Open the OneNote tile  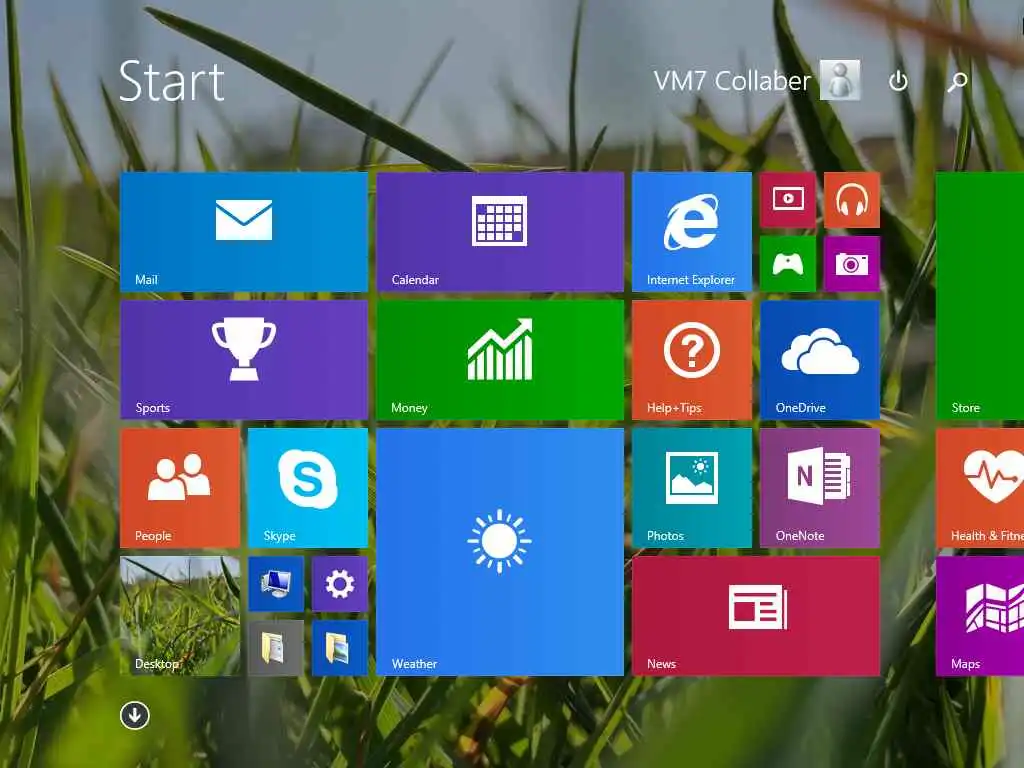pos(820,488)
